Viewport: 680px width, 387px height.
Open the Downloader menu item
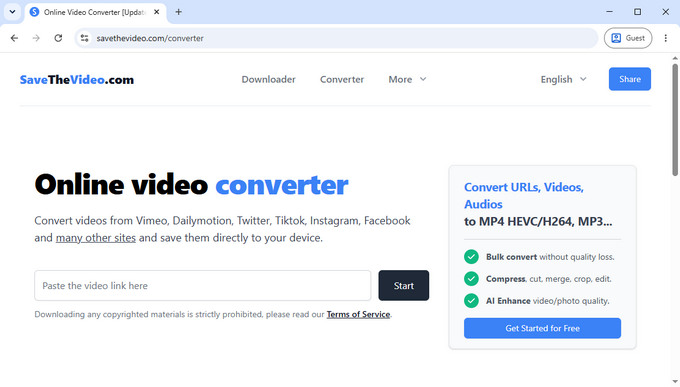click(268, 79)
